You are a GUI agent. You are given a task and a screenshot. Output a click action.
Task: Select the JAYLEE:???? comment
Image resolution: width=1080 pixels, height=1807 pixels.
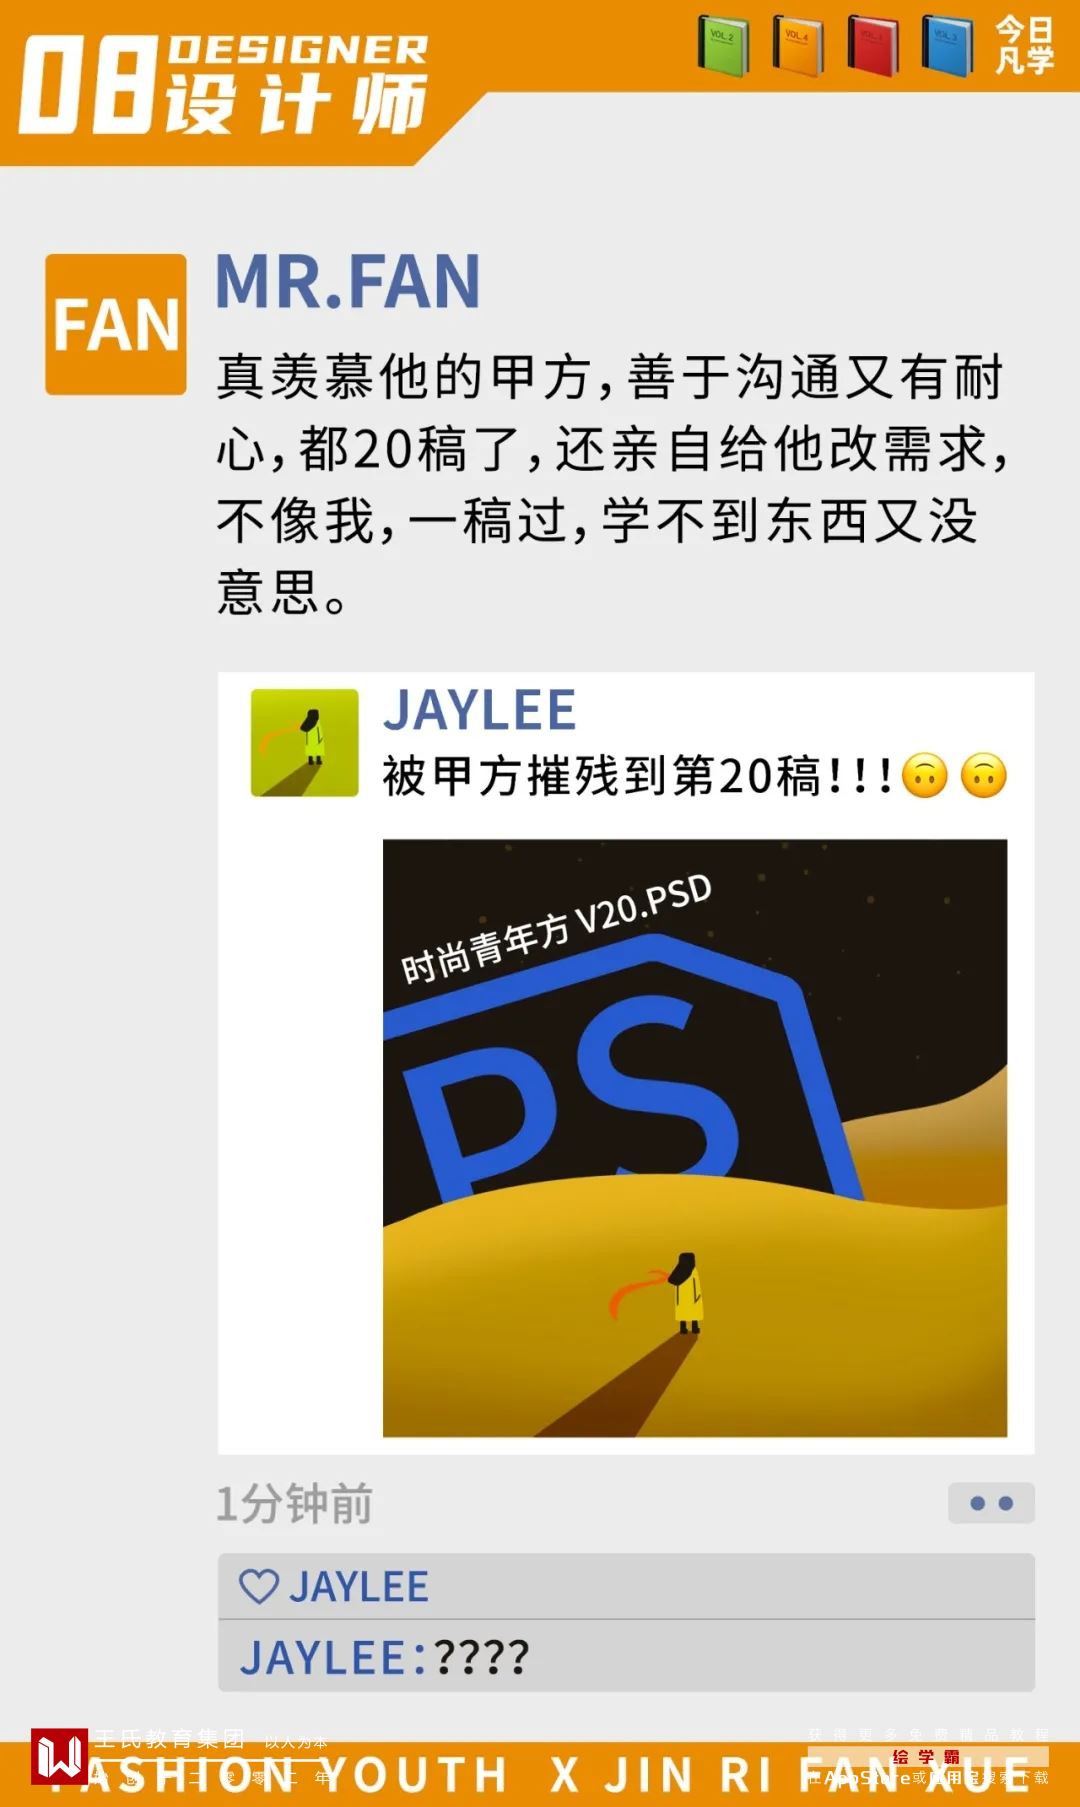point(626,1657)
